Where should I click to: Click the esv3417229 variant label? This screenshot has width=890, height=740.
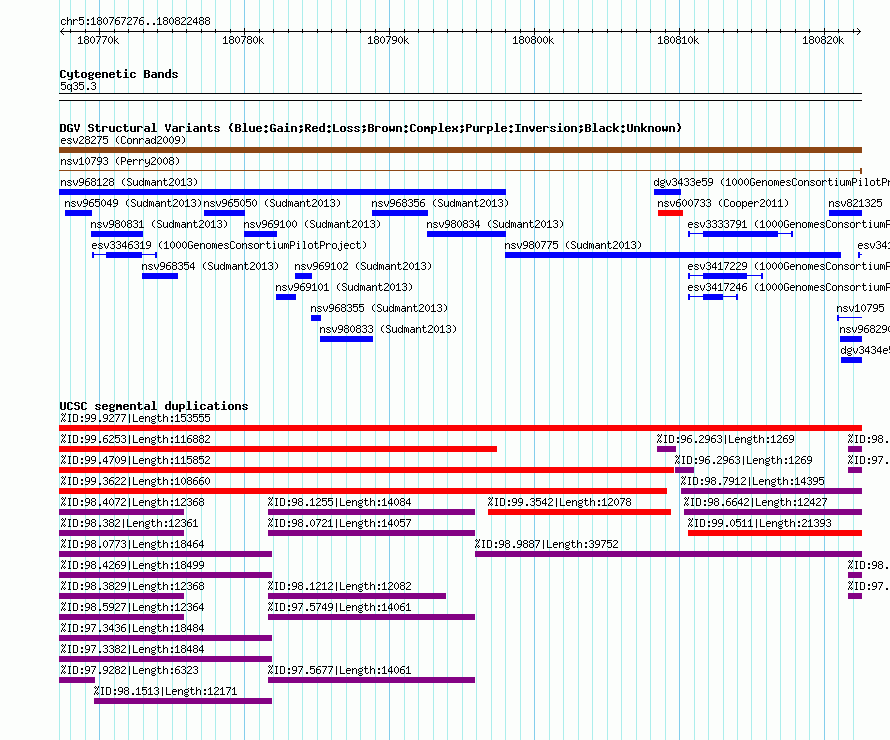pyautogui.click(x=788, y=266)
